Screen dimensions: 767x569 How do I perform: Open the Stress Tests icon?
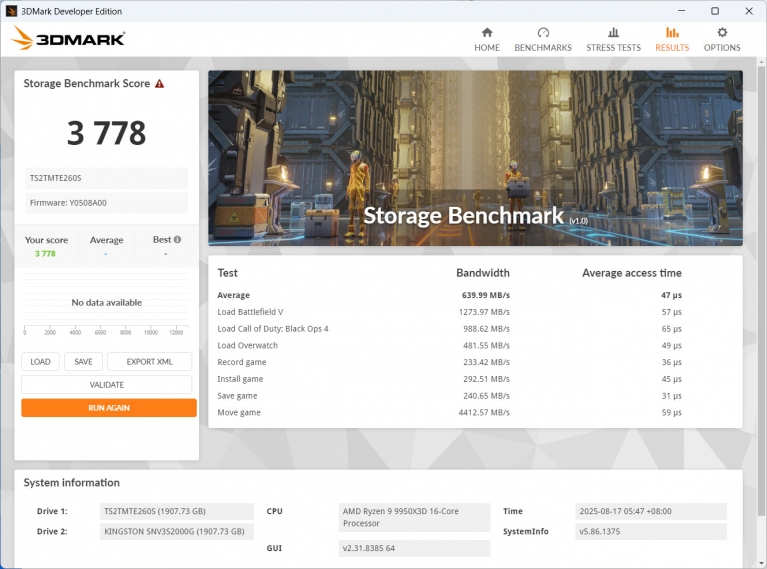(x=613, y=32)
